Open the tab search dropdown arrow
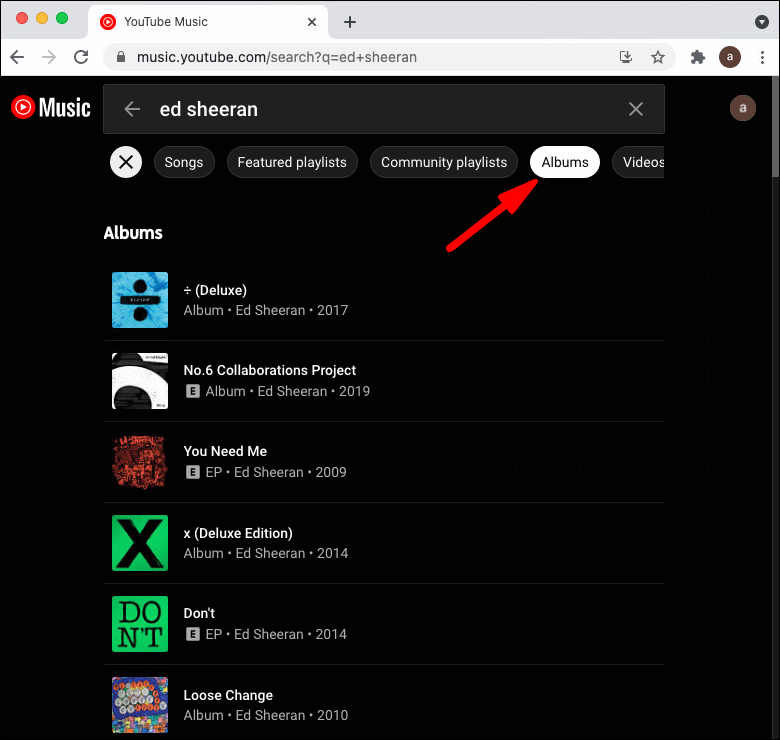The width and height of the screenshot is (780, 740). (762, 22)
